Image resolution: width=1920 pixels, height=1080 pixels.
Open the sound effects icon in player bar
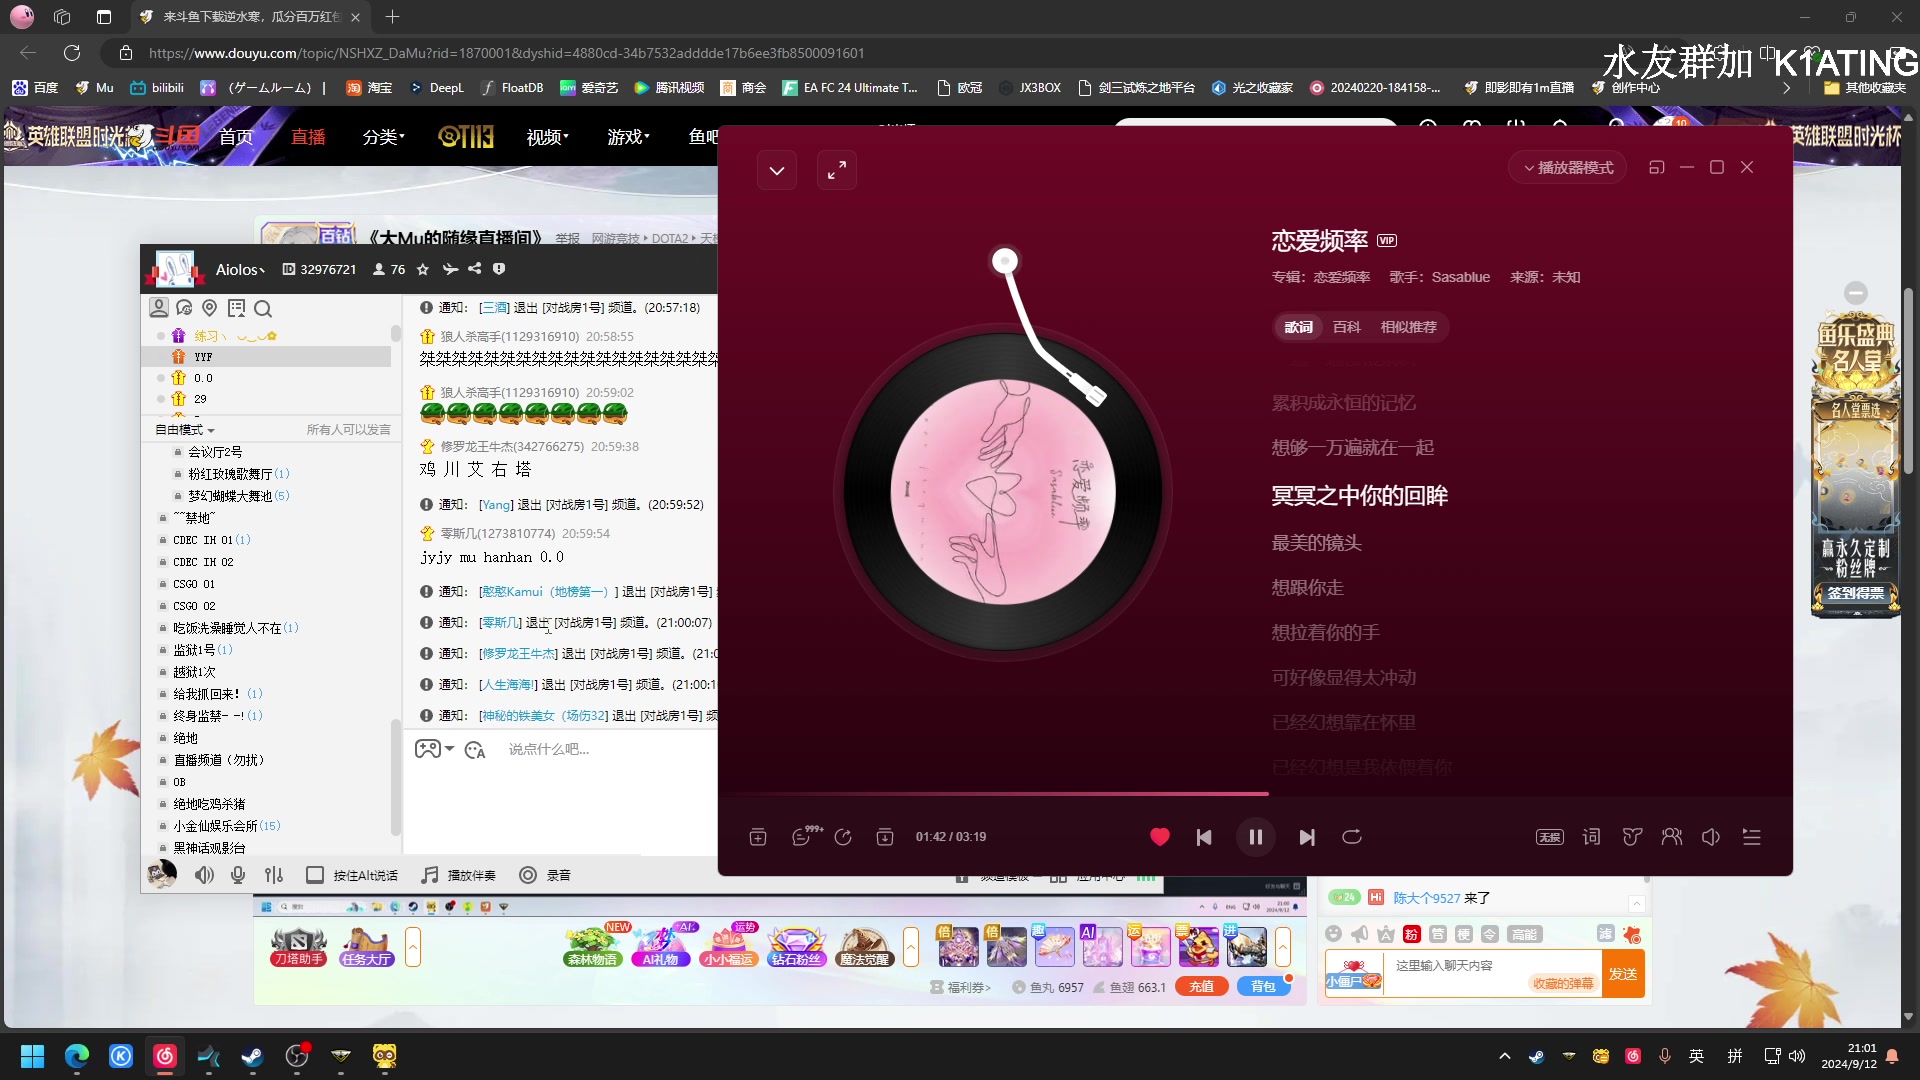click(1632, 837)
